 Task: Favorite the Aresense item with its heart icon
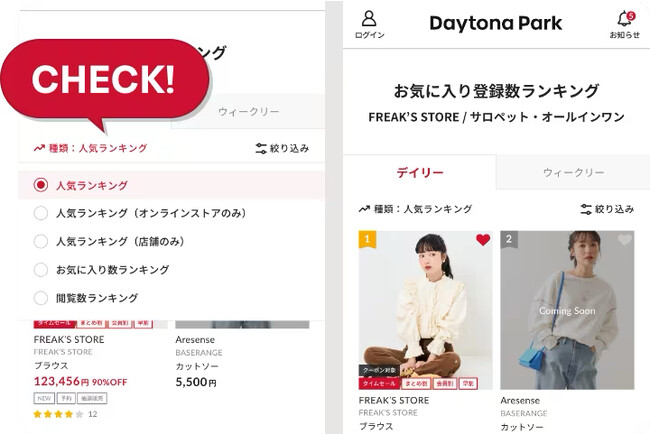(x=625, y=240)
